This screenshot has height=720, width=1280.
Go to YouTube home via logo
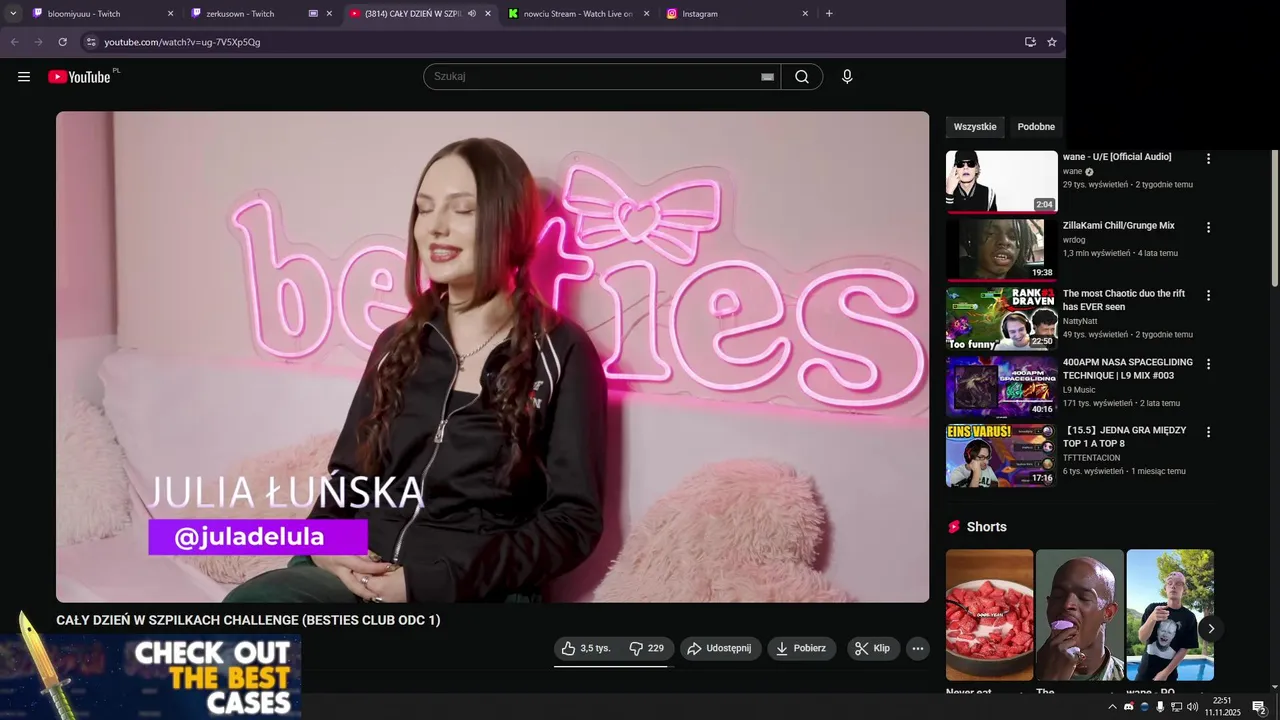coord(79,77)
